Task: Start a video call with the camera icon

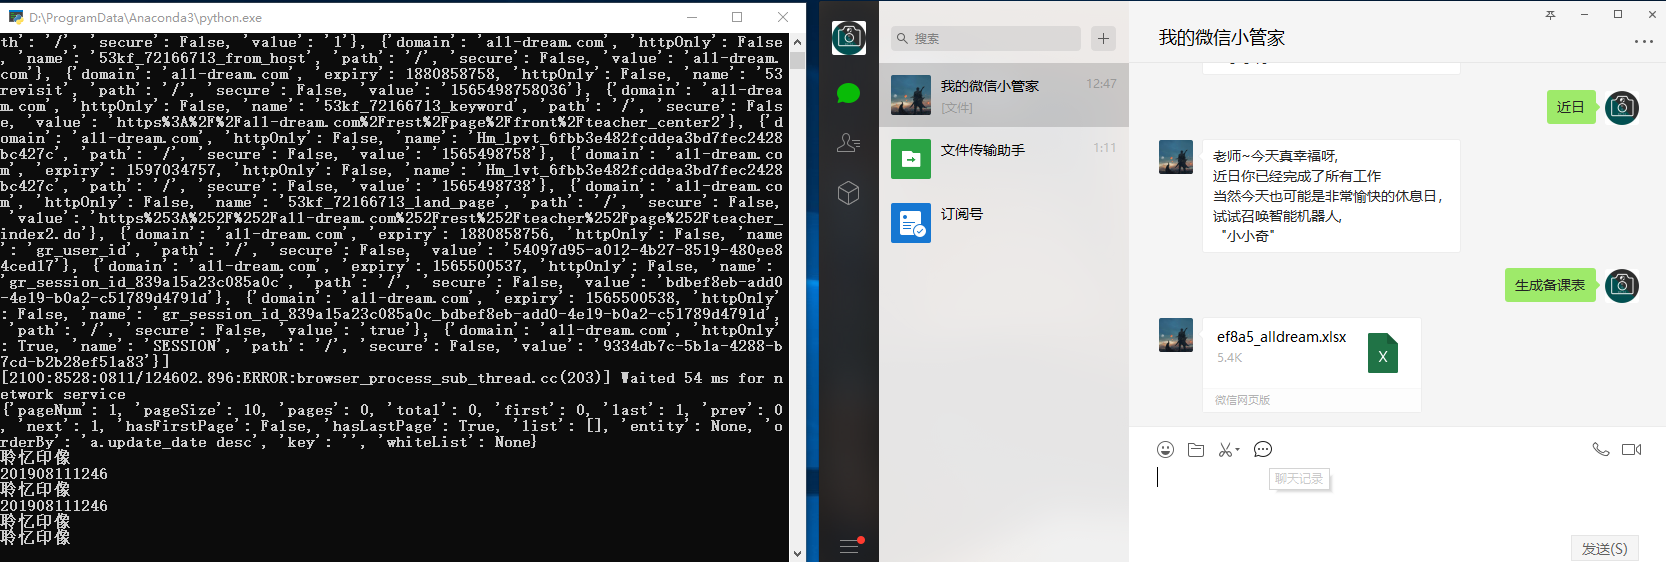Action: (1632, 450)
